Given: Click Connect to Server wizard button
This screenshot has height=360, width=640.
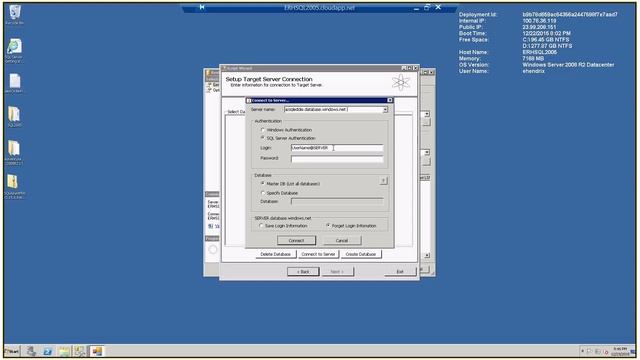Looking at the screenshot, I should pos(318,254).
